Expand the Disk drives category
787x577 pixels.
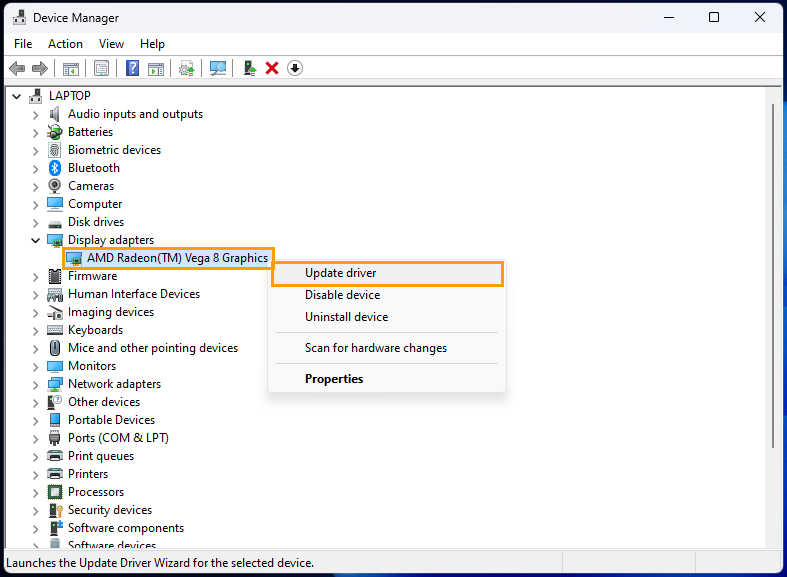point(36,223)
